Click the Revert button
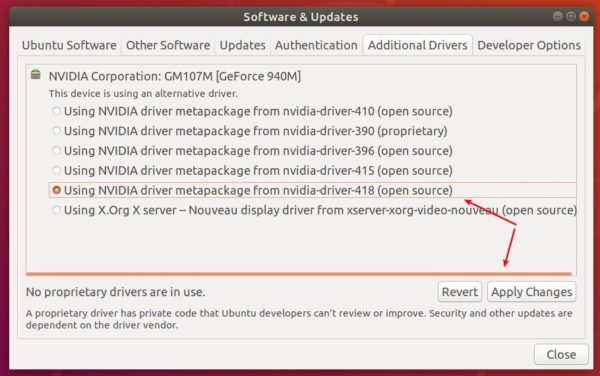Viewport: 600px width, 376px height. [x=460, y=292]
